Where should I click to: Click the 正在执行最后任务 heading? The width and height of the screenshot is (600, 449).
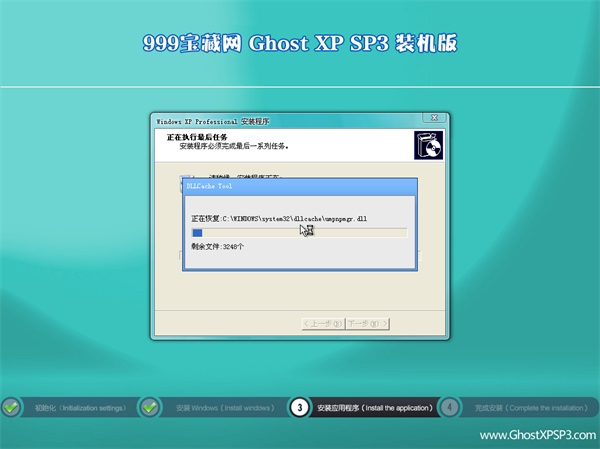[x=197, y=136]
